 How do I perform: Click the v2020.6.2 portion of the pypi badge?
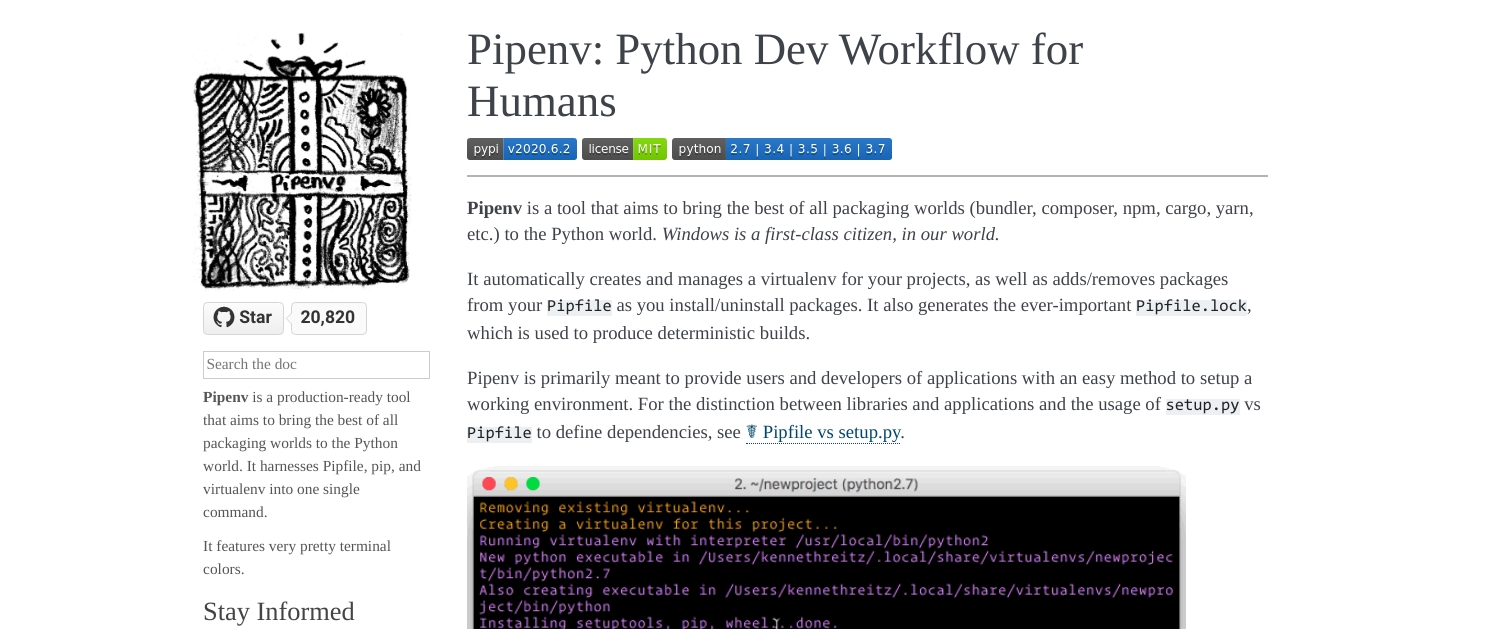[539, 148]
